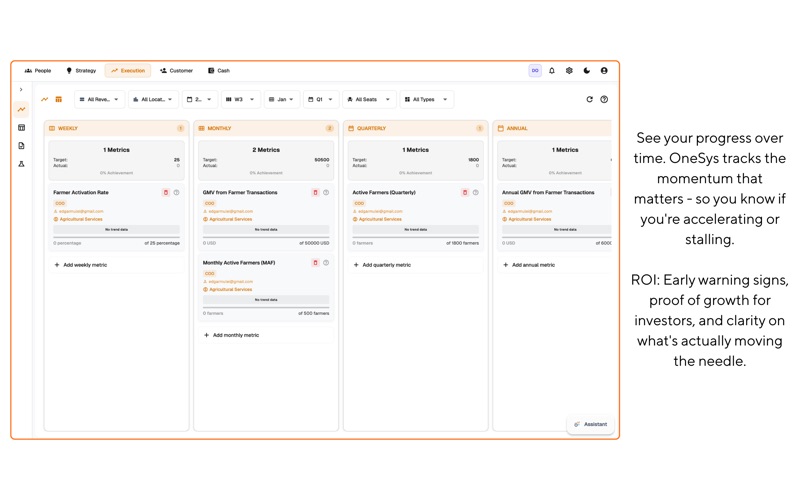Open the Cash tab
The image size is (800, 500).
(x=219, y=70)
